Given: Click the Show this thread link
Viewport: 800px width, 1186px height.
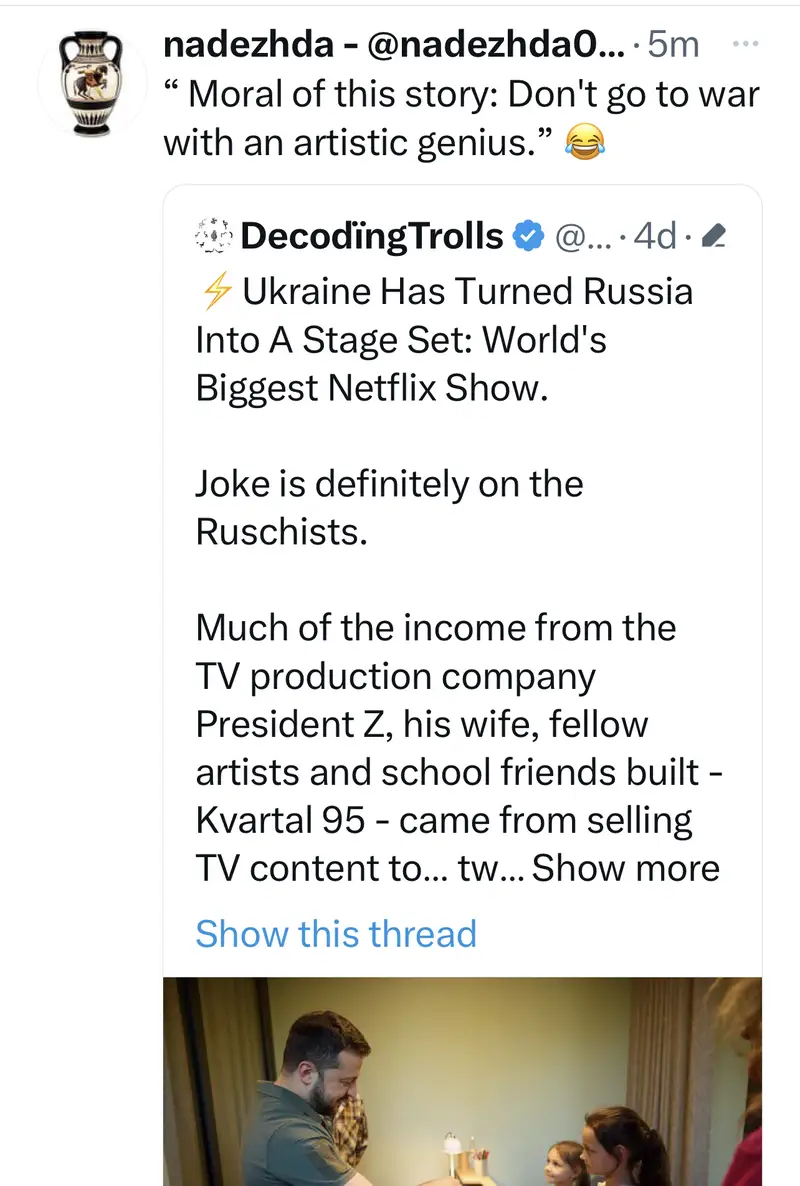Looking at the screenshot, I should tap(336, 933).
